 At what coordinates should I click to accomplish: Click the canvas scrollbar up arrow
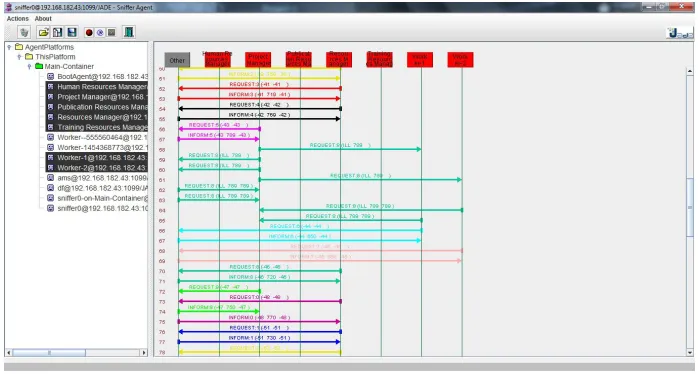pos(690,71)
